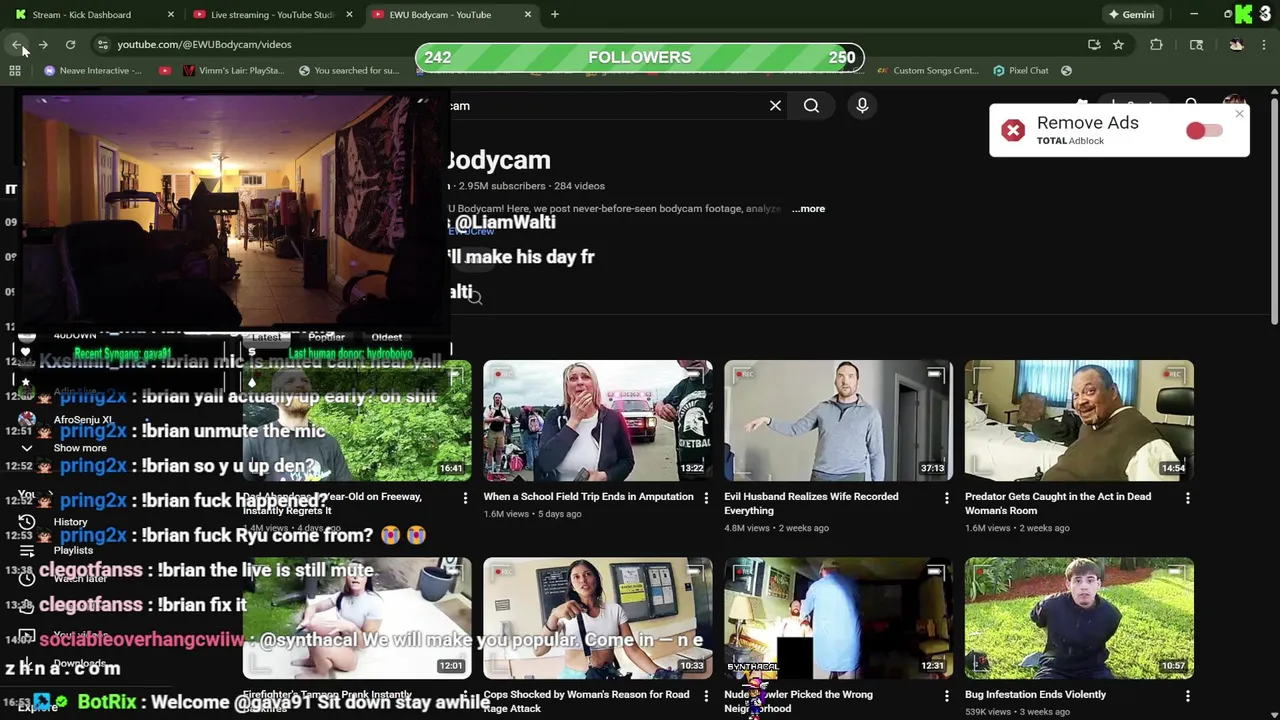Image resolution: width=1280 pixels, height=720 pixels.
Task: Open the page scrollbar thumb
Action: pyautogui.click(x=1274, y=210)
